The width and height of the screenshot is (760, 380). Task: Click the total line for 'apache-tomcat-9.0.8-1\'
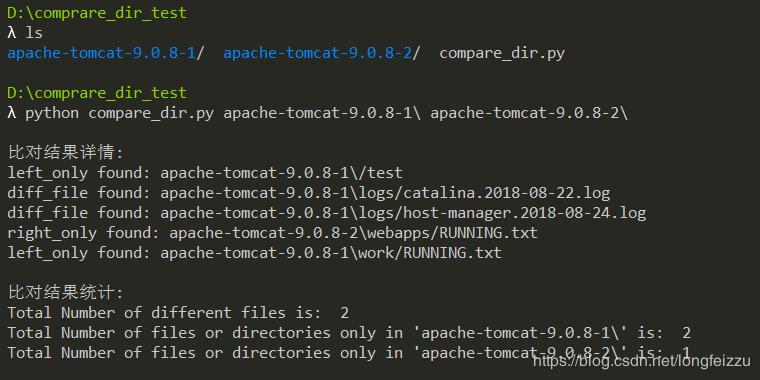[x=349, y=333]
